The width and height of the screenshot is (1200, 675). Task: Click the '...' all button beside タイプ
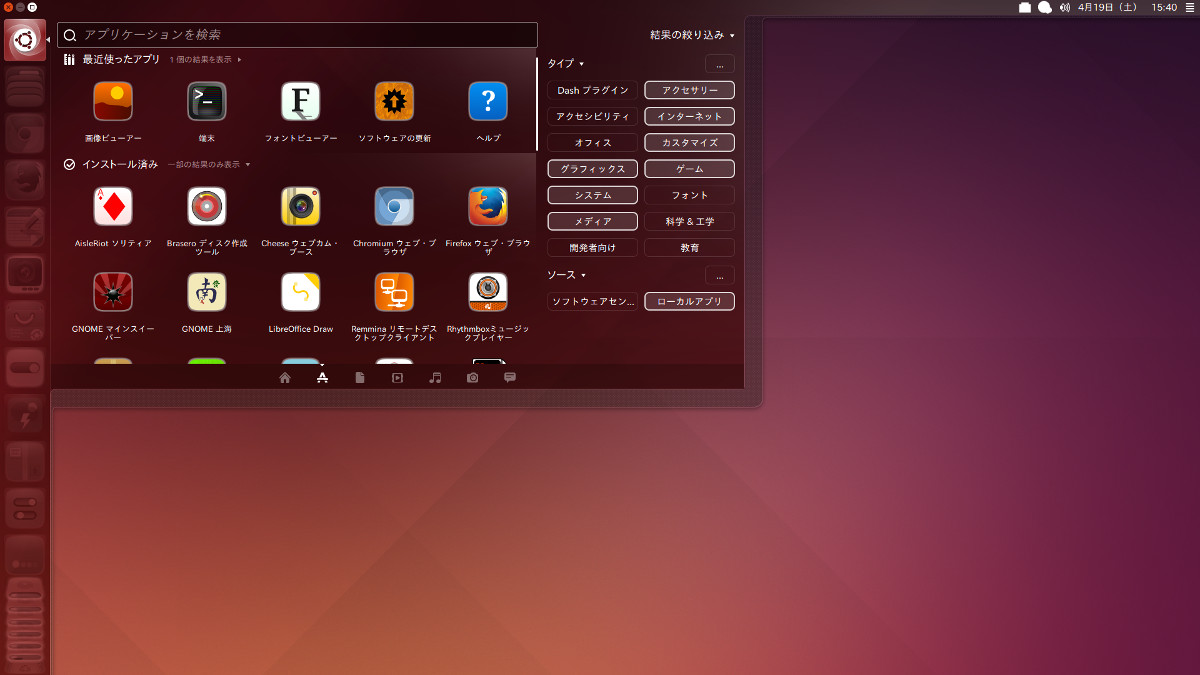click(x=720, y=64)
